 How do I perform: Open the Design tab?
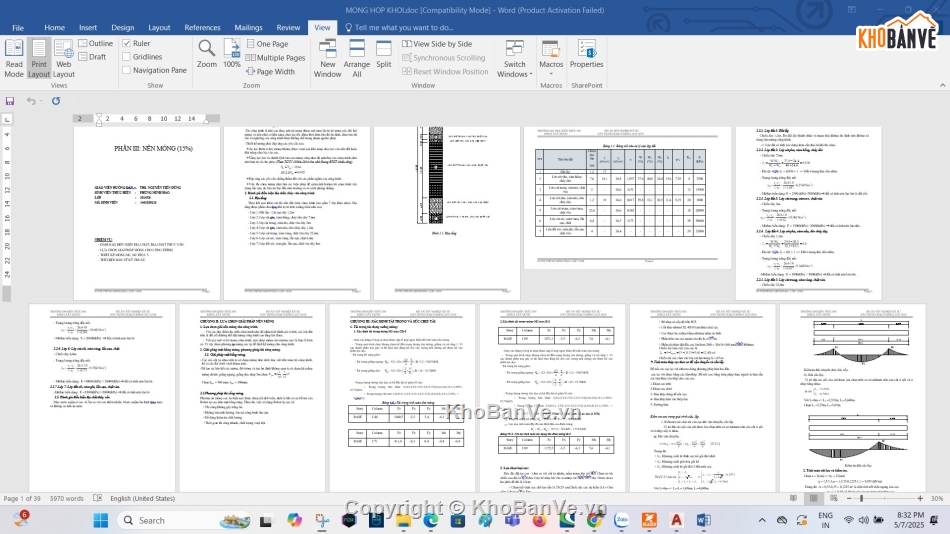click(x=122, y=27)
